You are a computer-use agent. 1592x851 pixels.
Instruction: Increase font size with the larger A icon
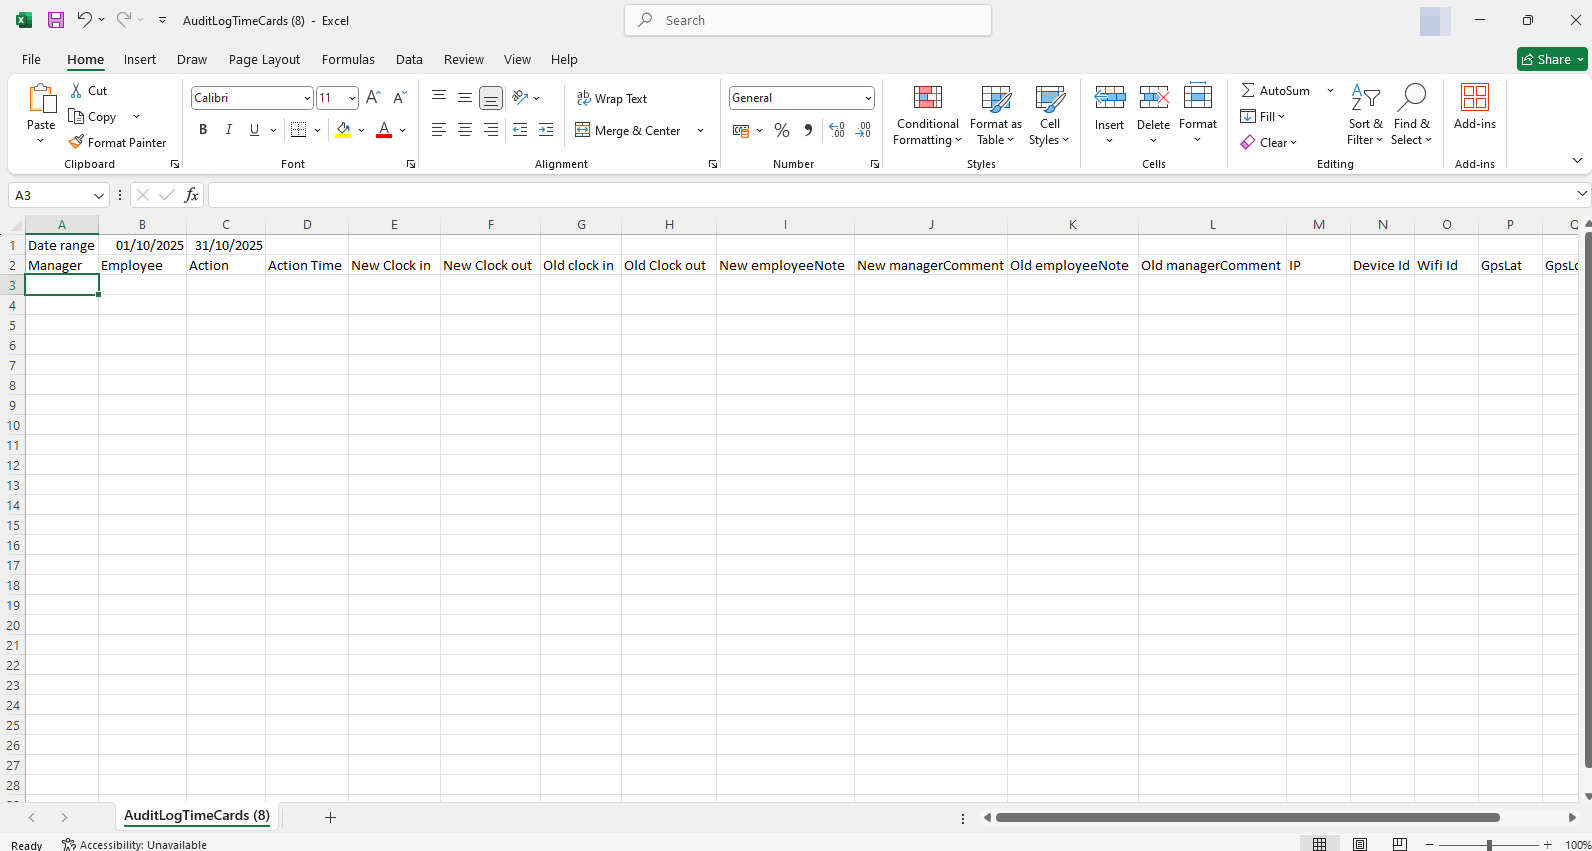point(373,97)
